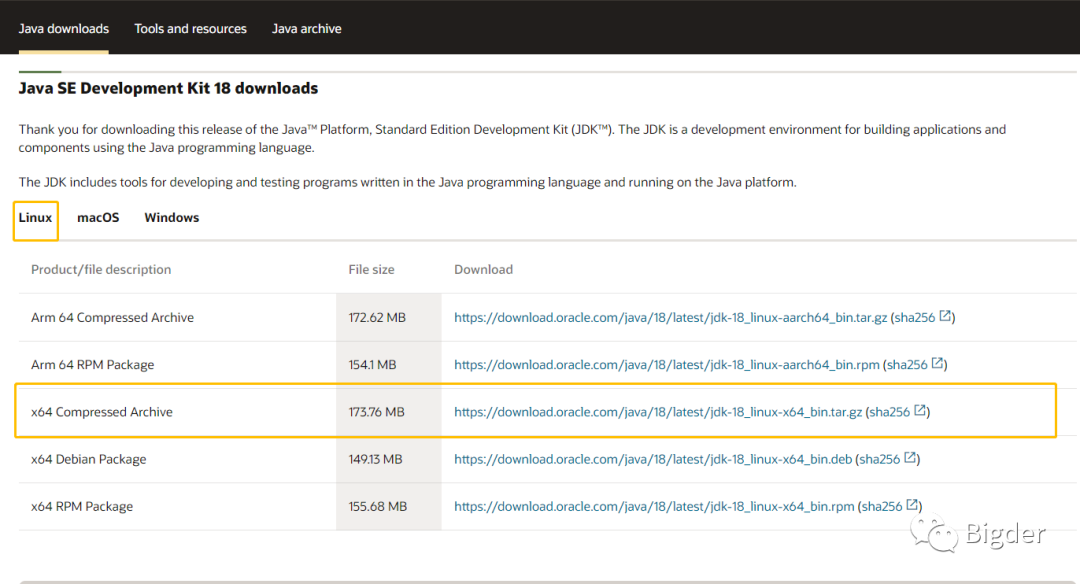Open the Tools and resources tab
The image size is (1080, 584).
[191, 28]
